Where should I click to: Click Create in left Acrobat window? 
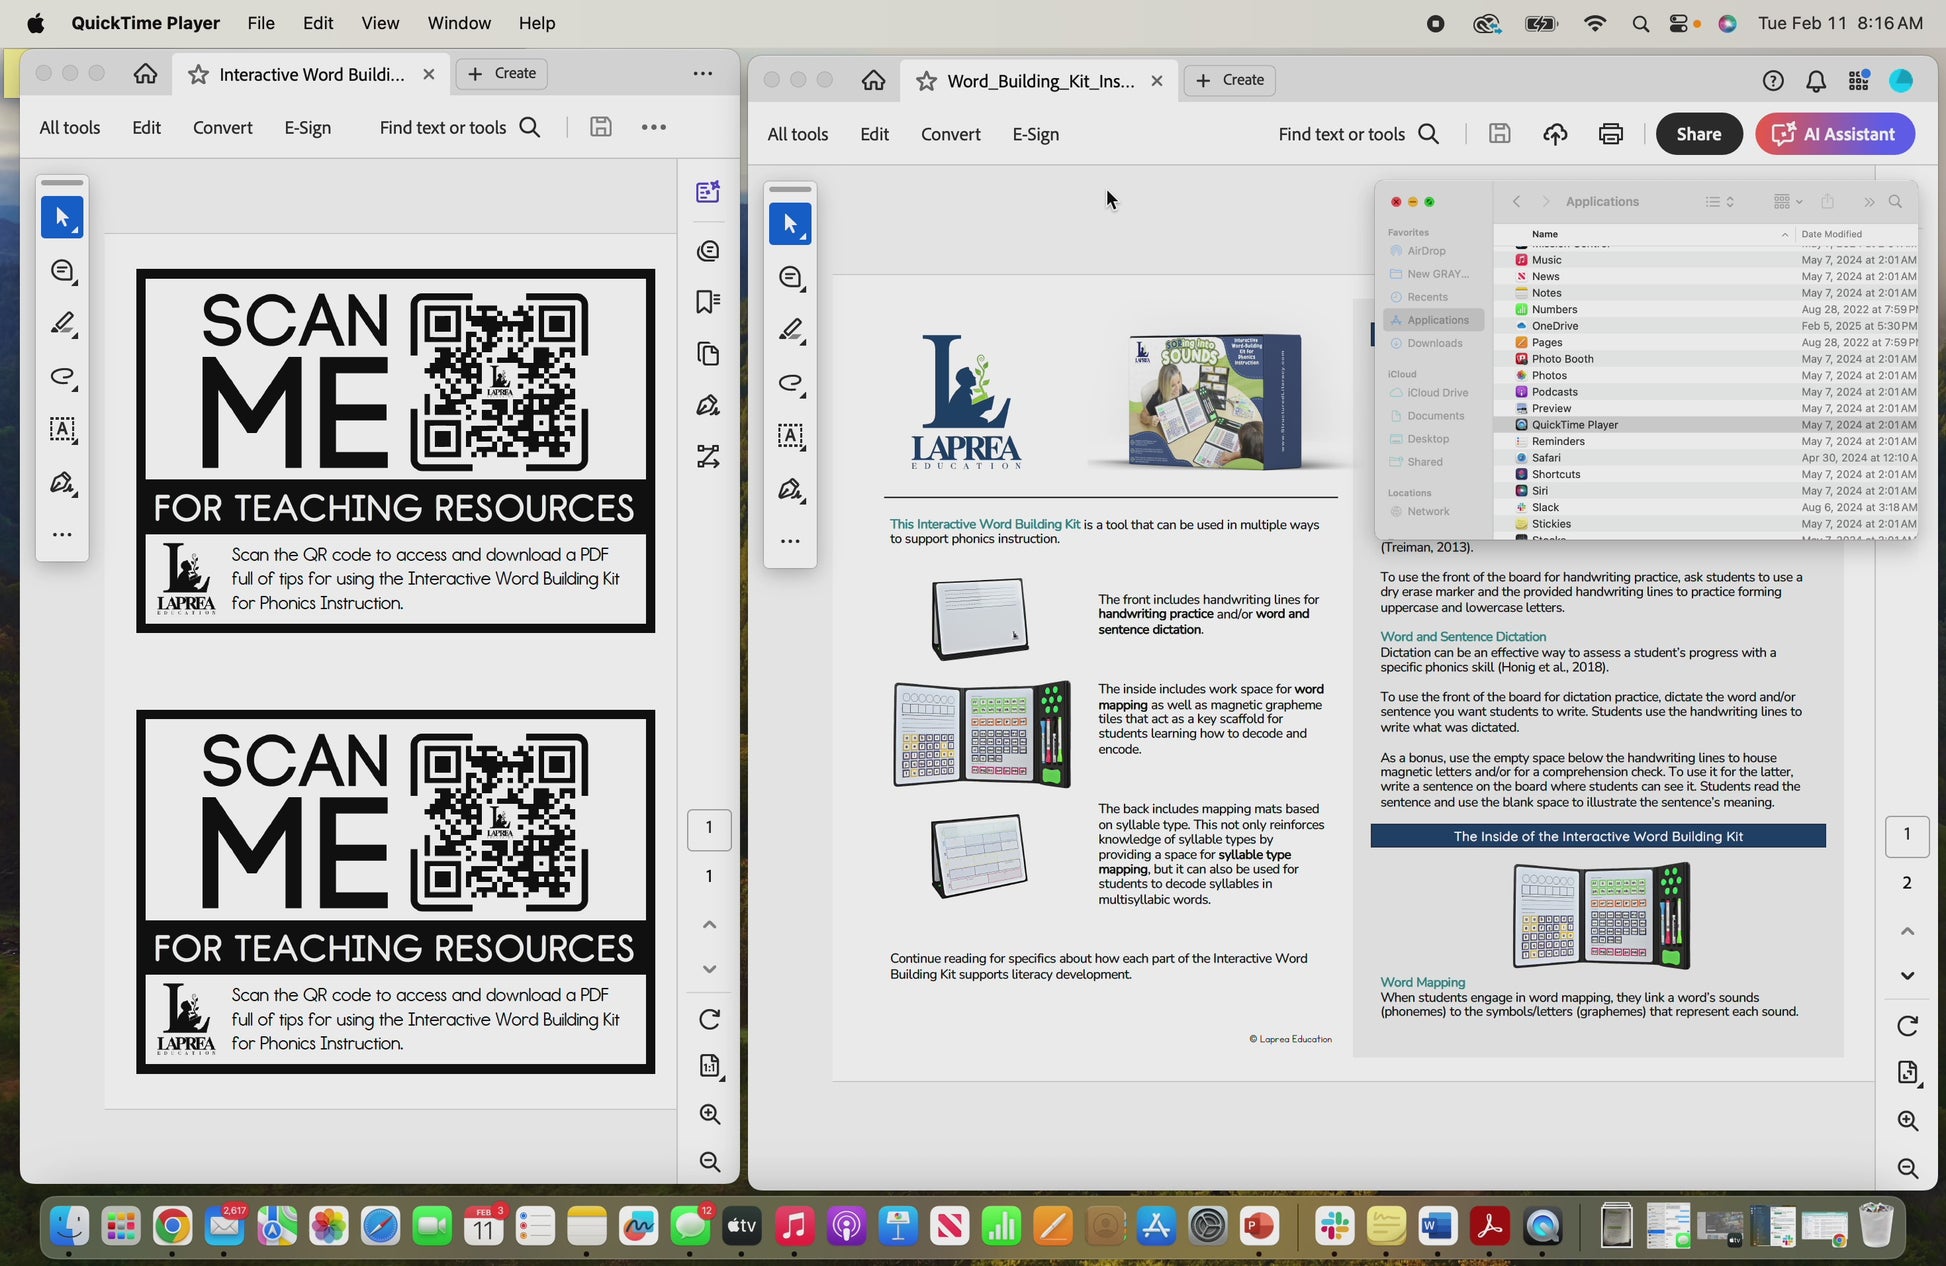tap(502, 73)
